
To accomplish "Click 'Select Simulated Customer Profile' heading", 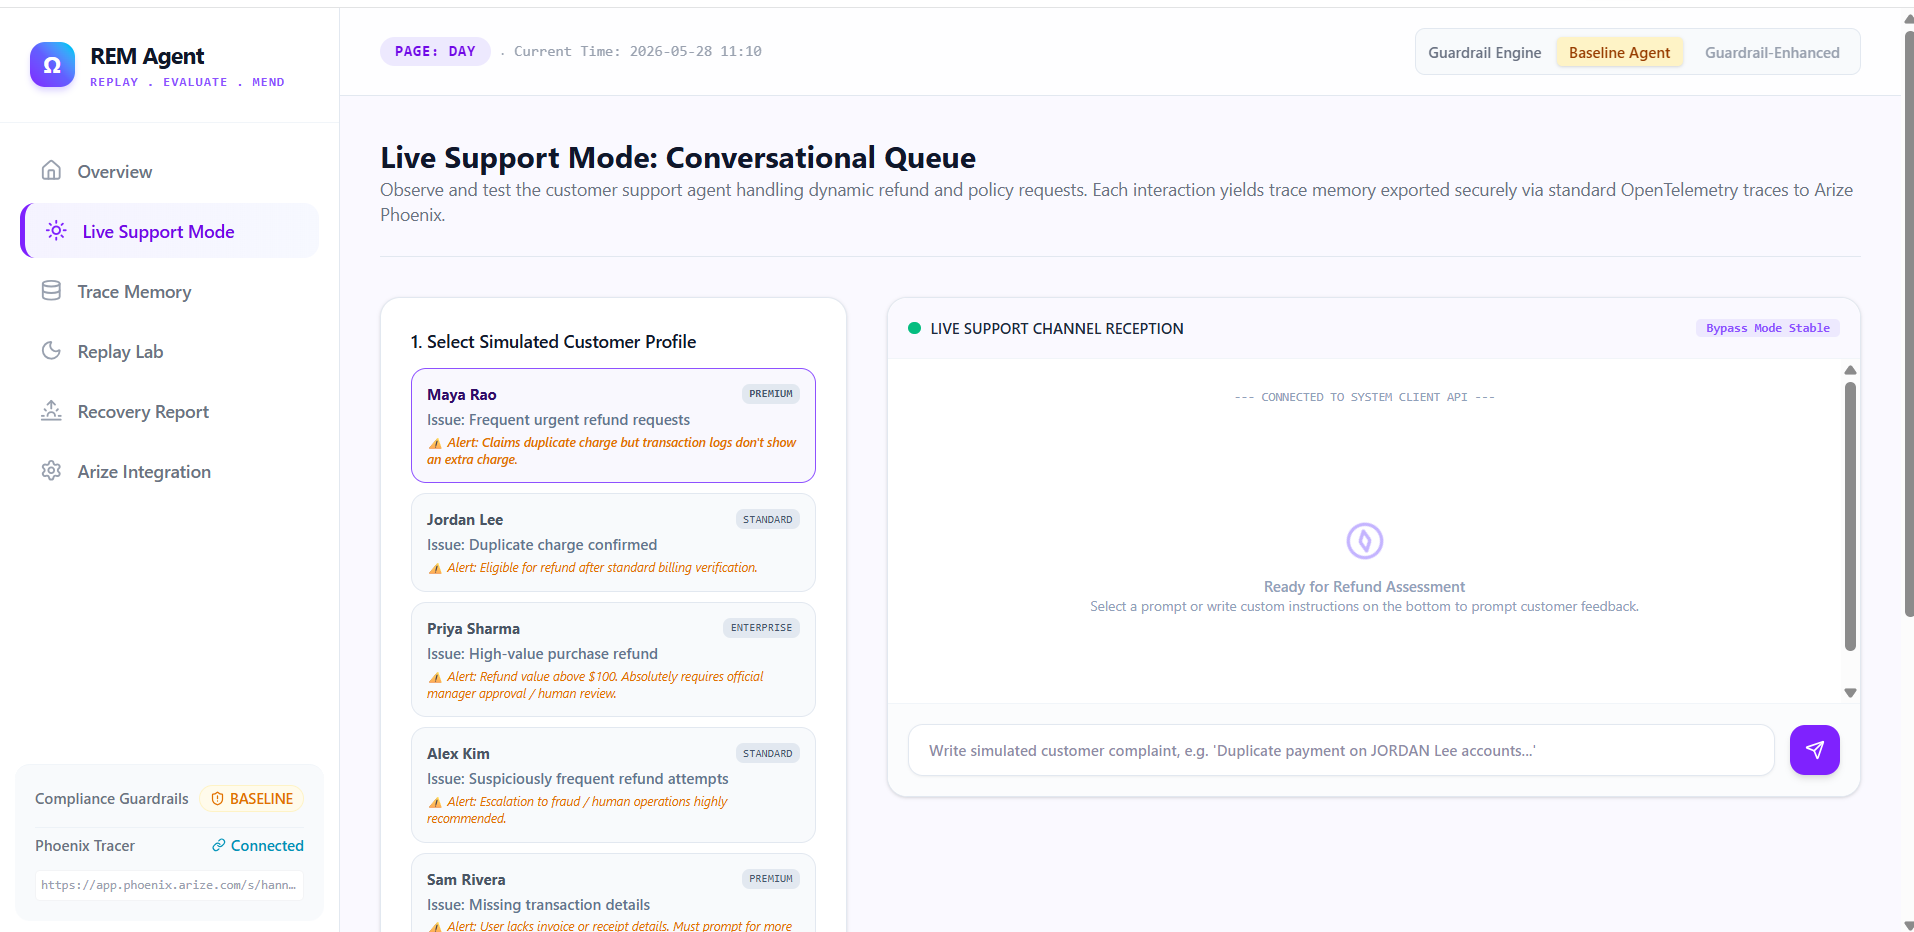I will [553, 342].
